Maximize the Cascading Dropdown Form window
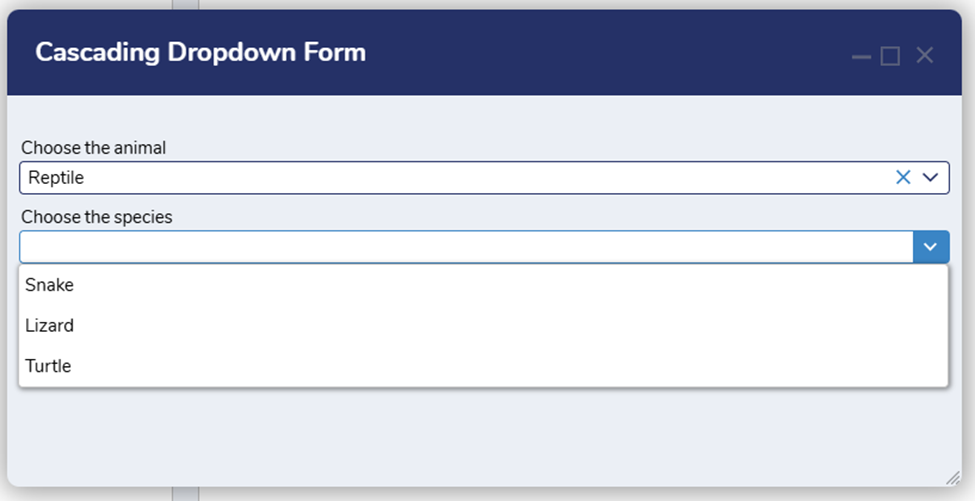This screenshot has height=501, width=975. [890, 56]
